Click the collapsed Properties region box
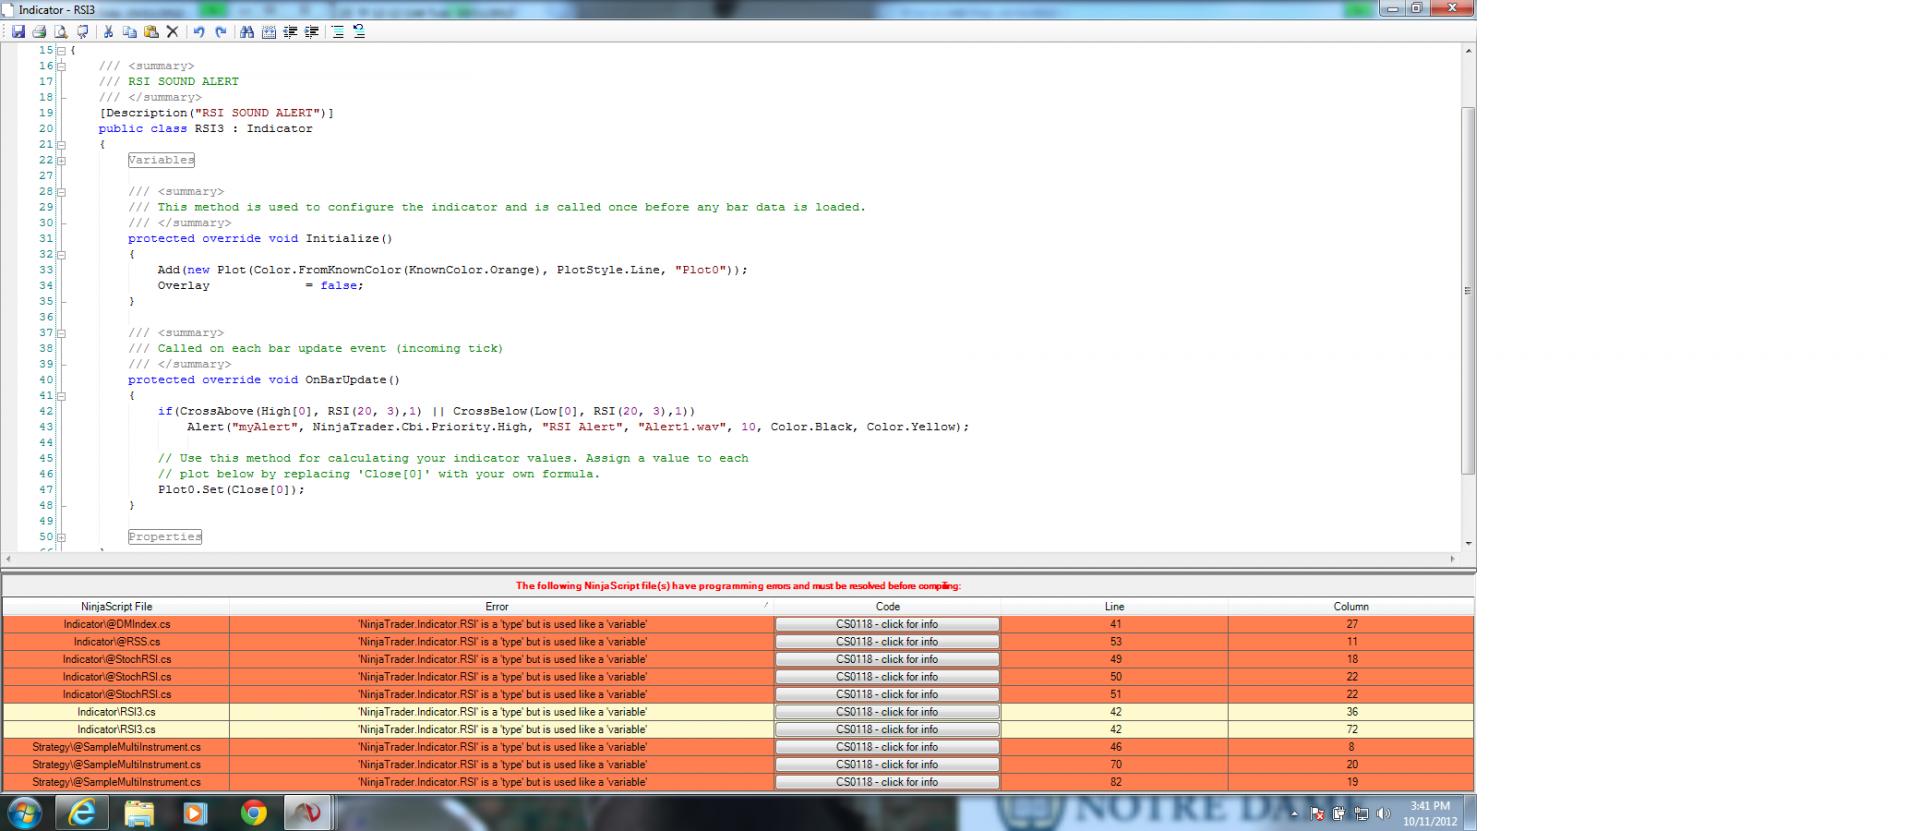 (165, 537)
